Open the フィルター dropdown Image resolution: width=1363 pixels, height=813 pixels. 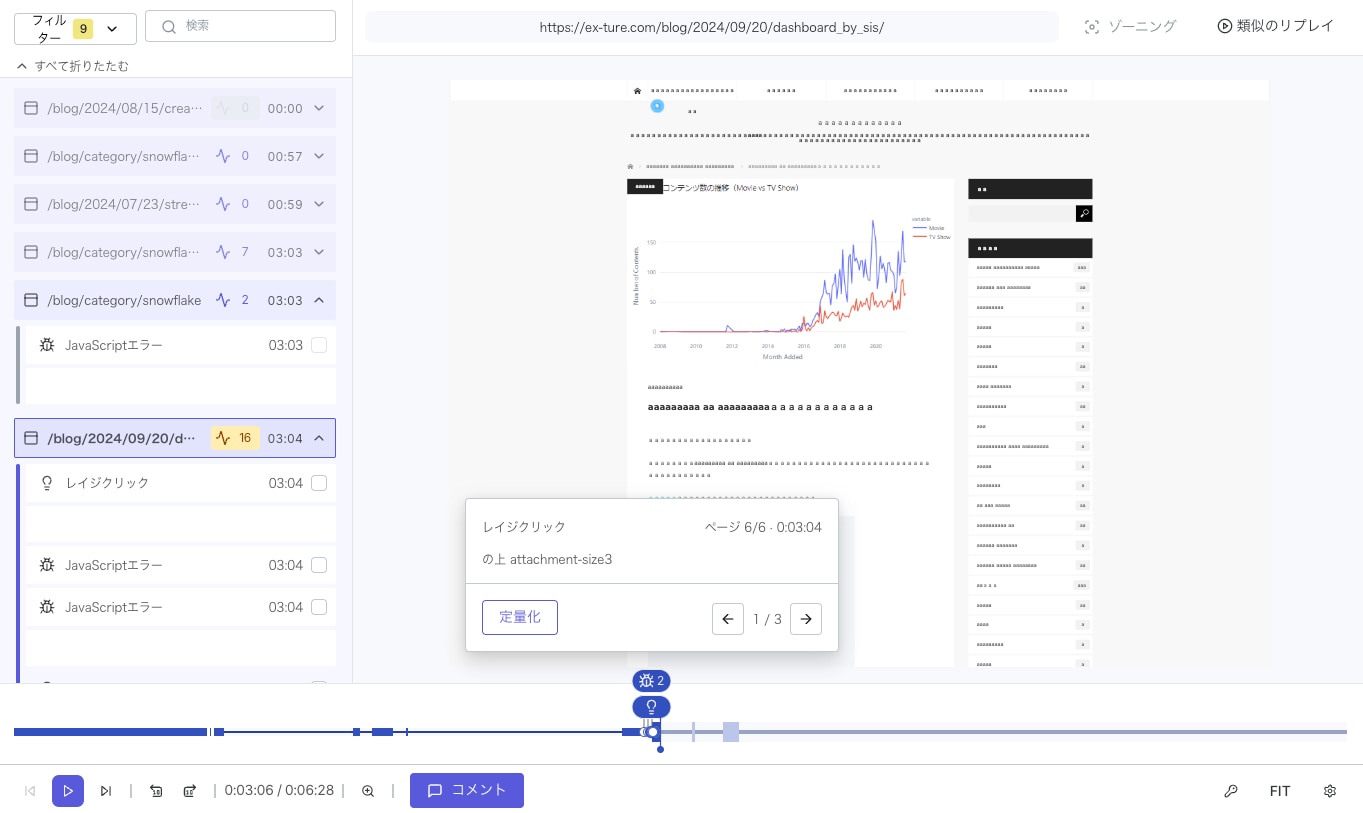click(x=75, y=29)
